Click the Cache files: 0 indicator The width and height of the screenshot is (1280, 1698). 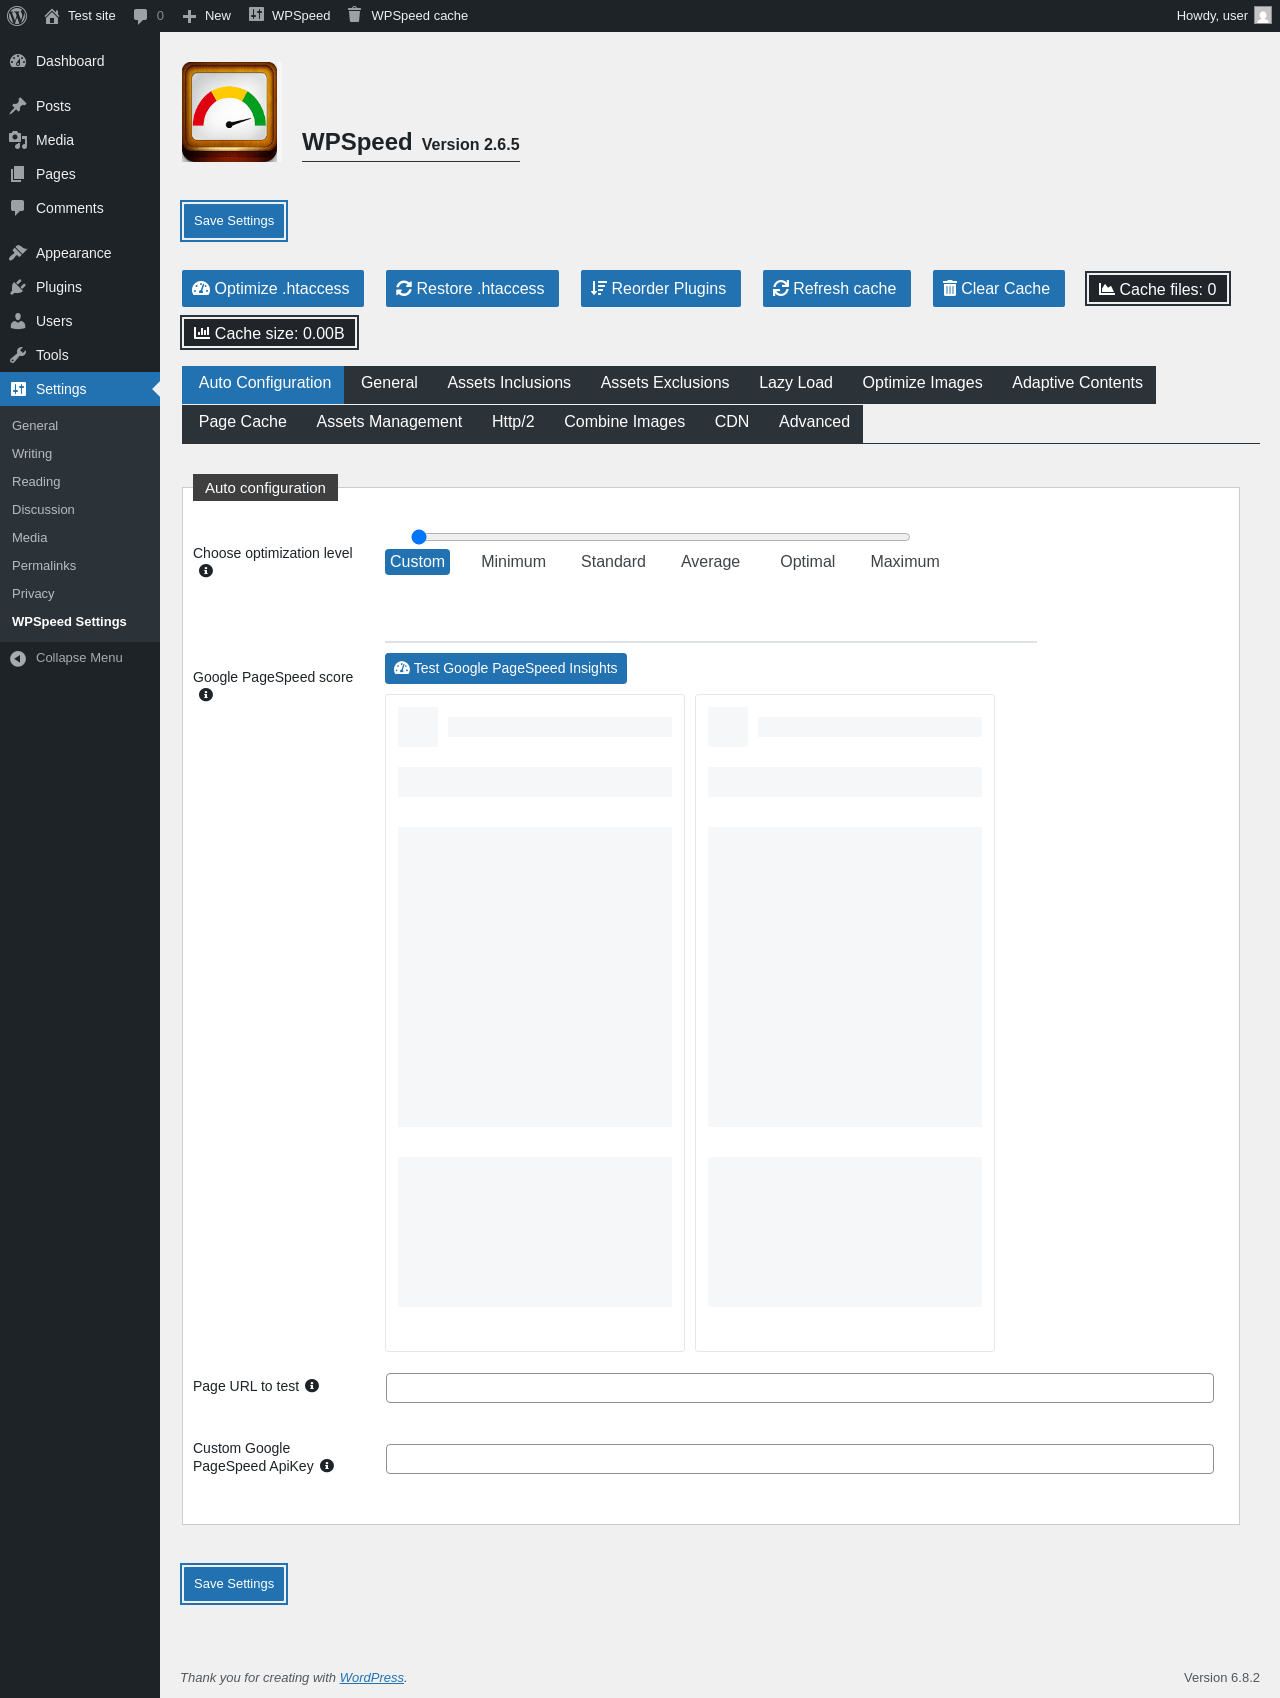(x=1158, y=289)
